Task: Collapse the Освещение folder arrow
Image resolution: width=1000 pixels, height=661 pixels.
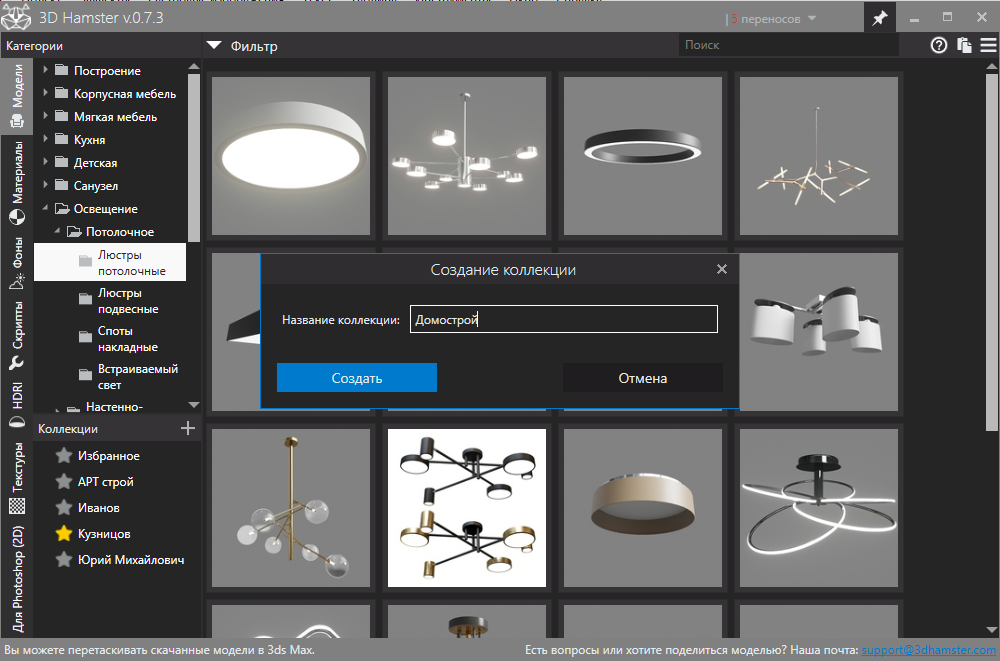Action: click(x=45, y=208)
